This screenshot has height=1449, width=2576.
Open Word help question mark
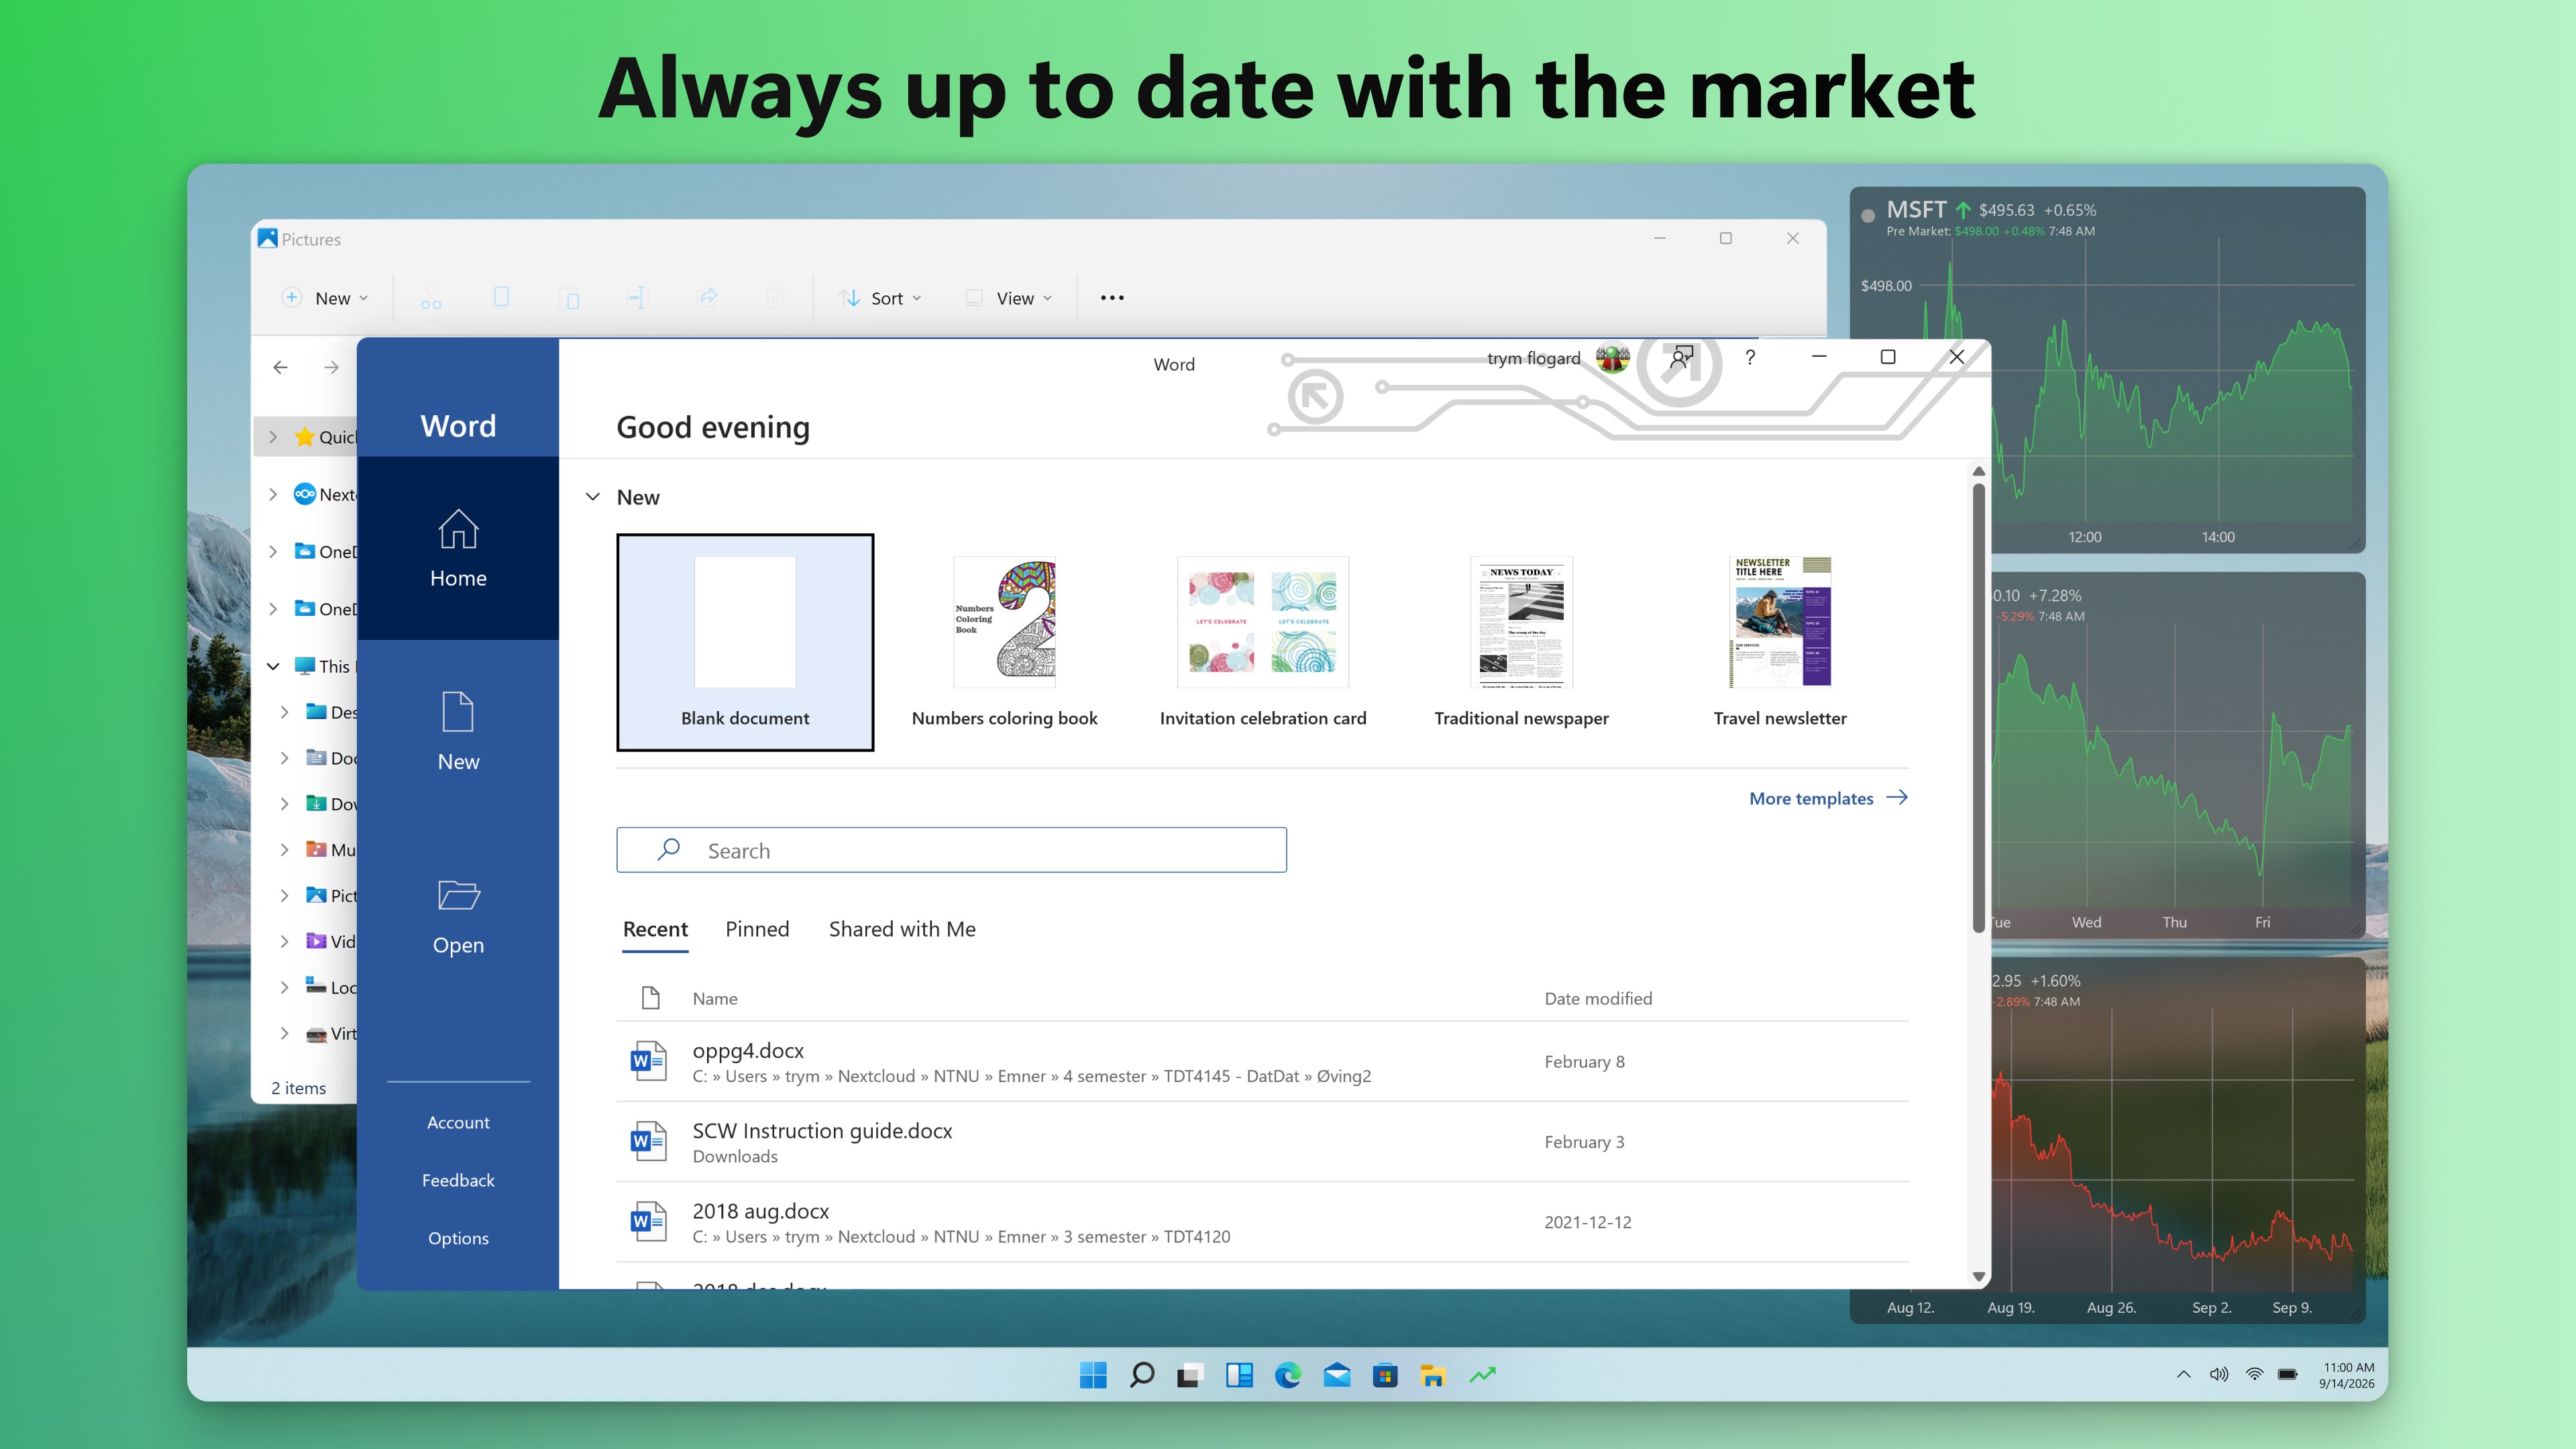[1750, 357]
